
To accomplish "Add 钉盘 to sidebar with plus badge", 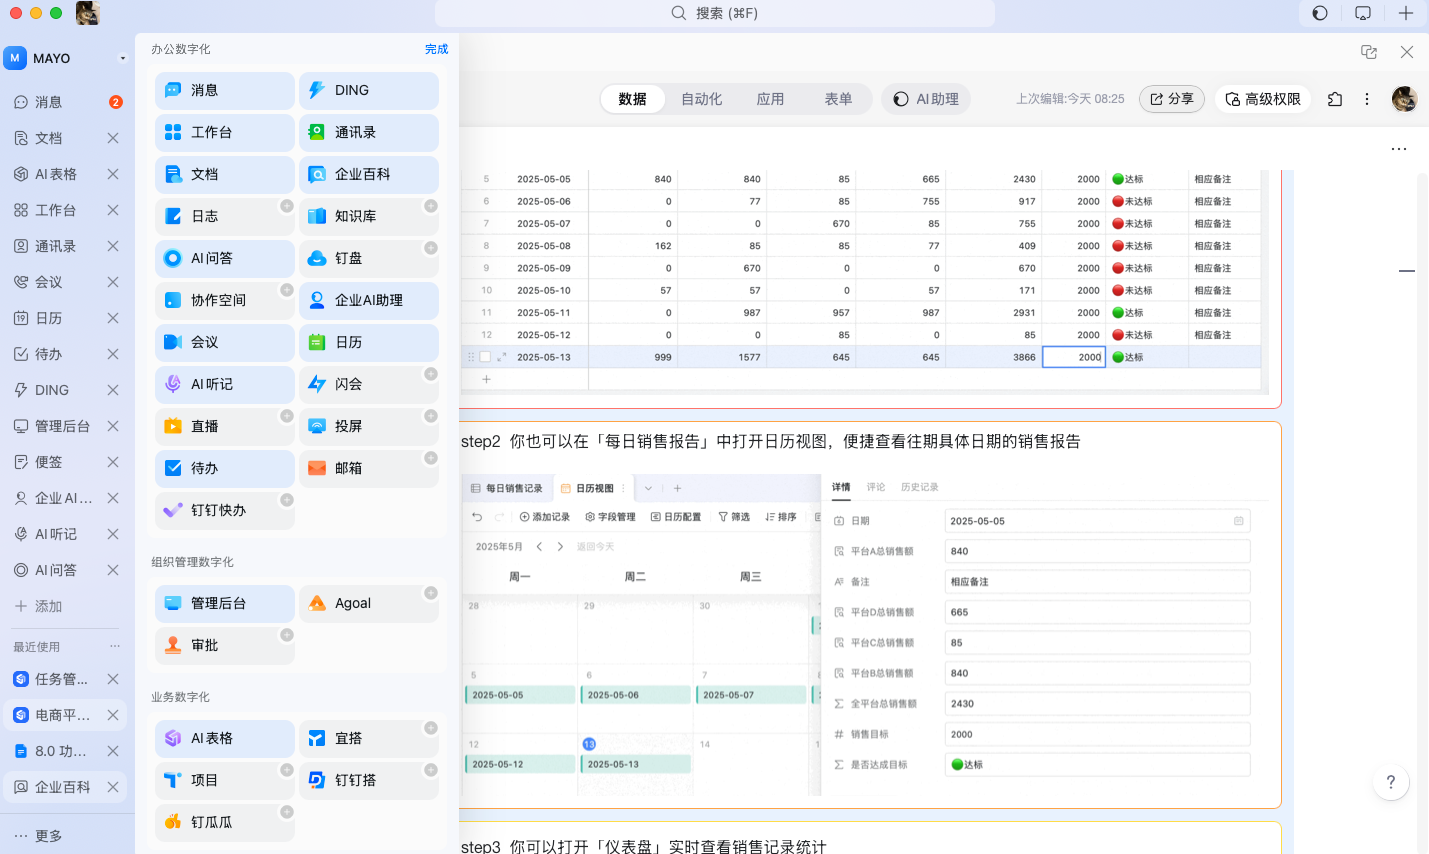I will pos(431,248).
